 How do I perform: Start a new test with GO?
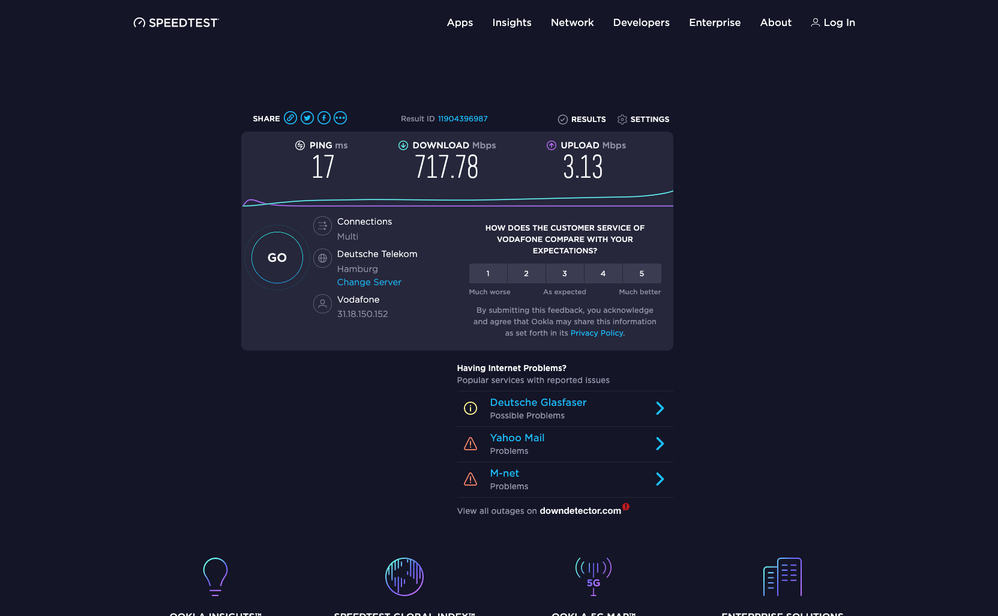277,258
